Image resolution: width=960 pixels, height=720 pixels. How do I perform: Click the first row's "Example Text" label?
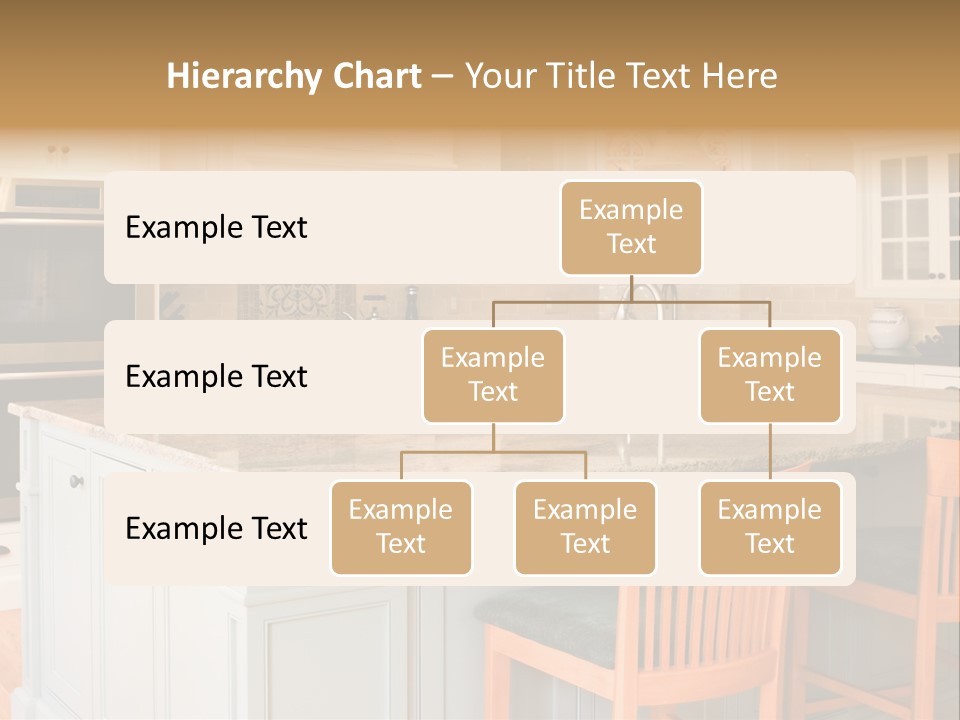(216, 228)
